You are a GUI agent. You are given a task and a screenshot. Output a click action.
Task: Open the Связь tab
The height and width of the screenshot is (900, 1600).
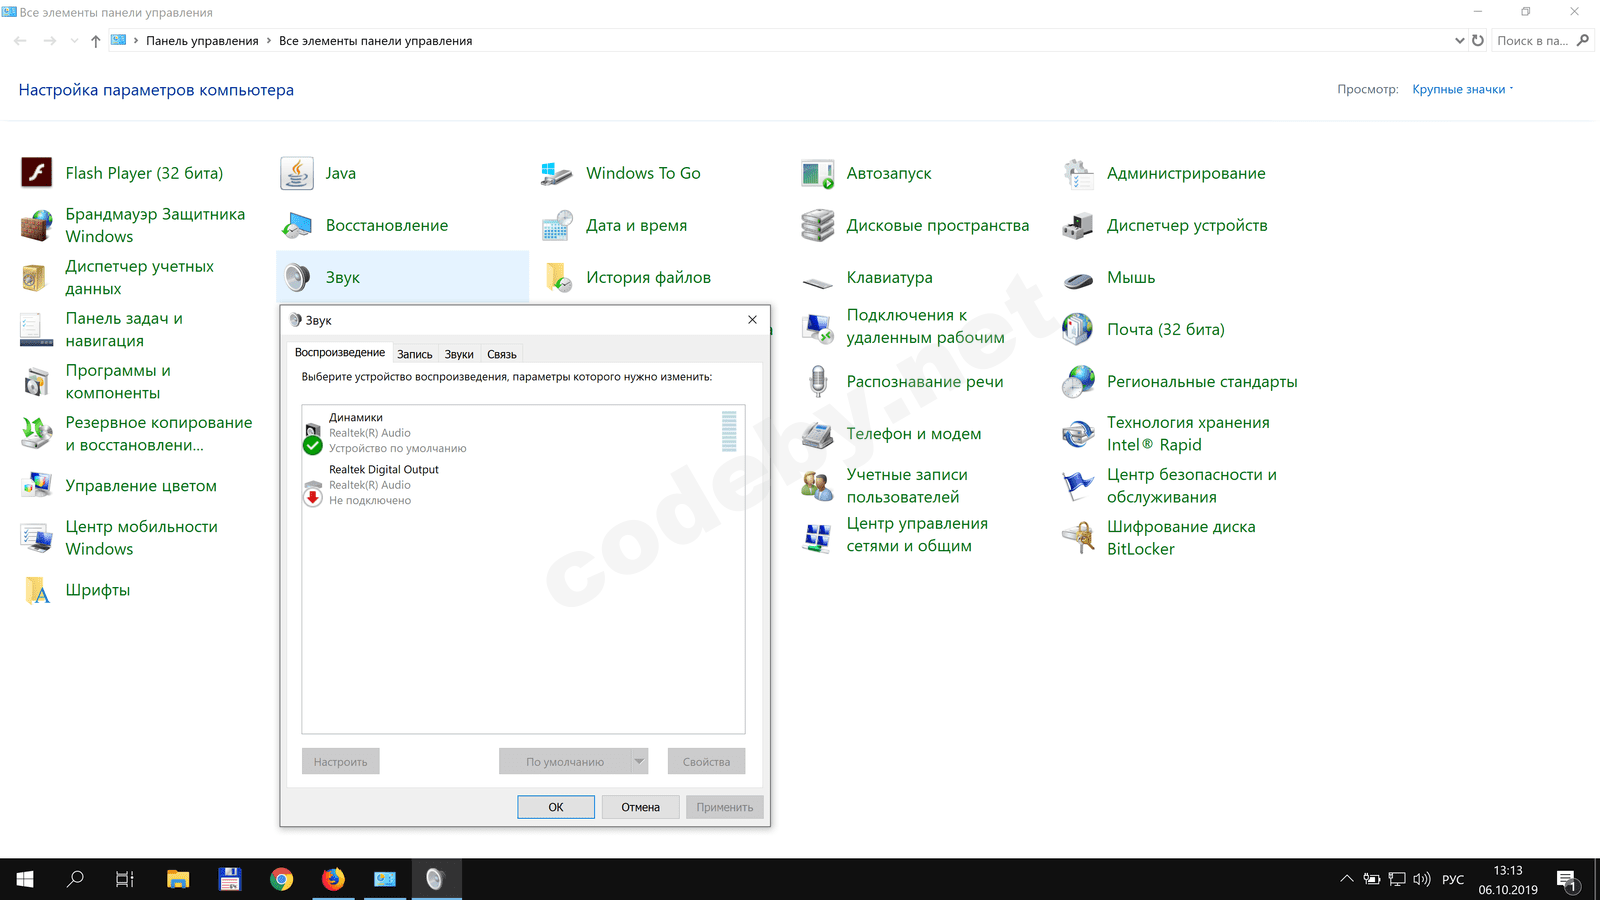[502, 354]
